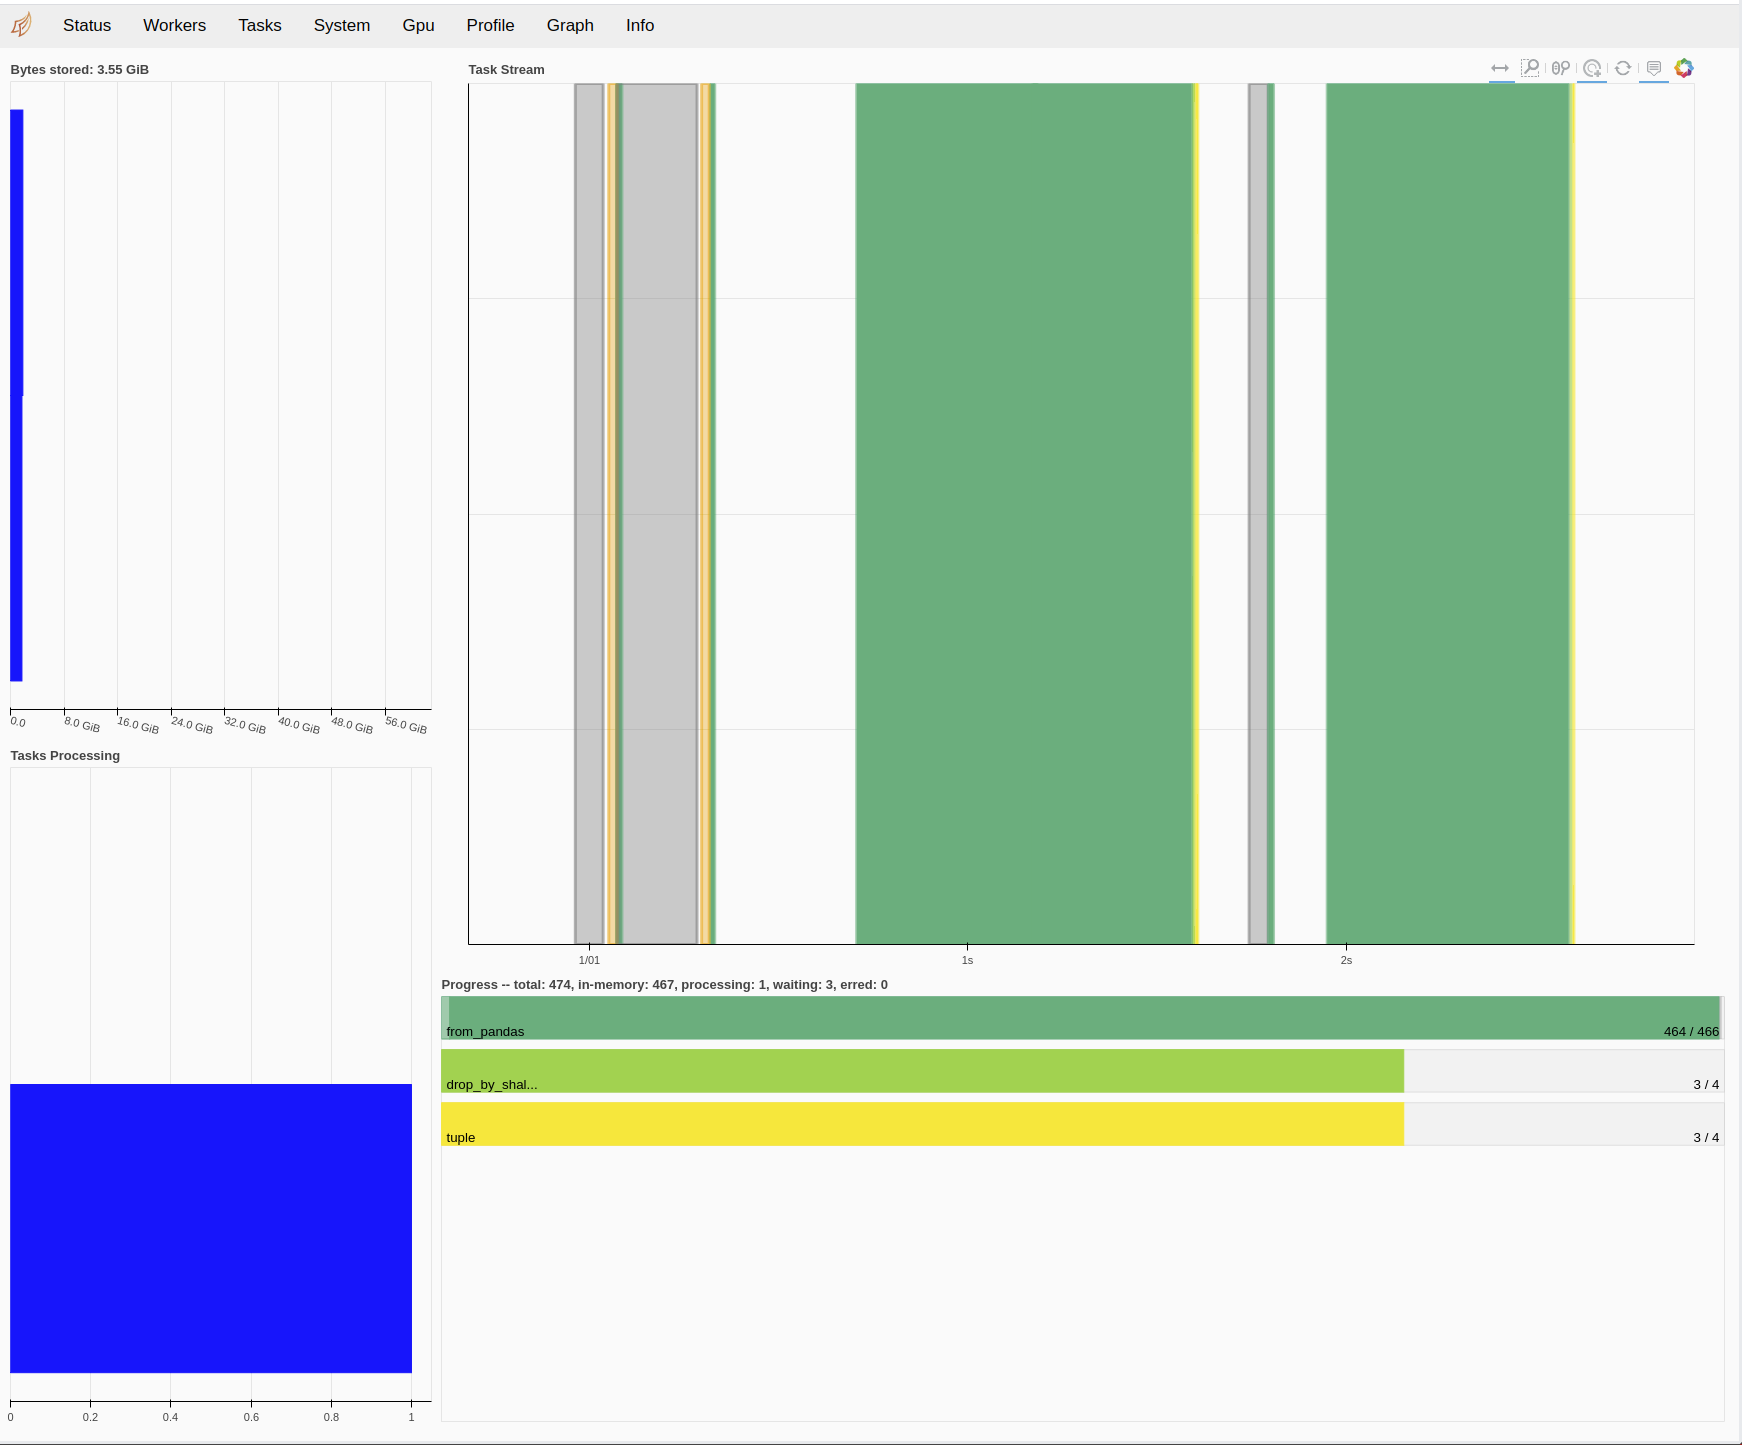The width and height of the screenshot is (1742, 1445).
Task: Click the Dask leaf logo
Action: click(x=22, y=25)
